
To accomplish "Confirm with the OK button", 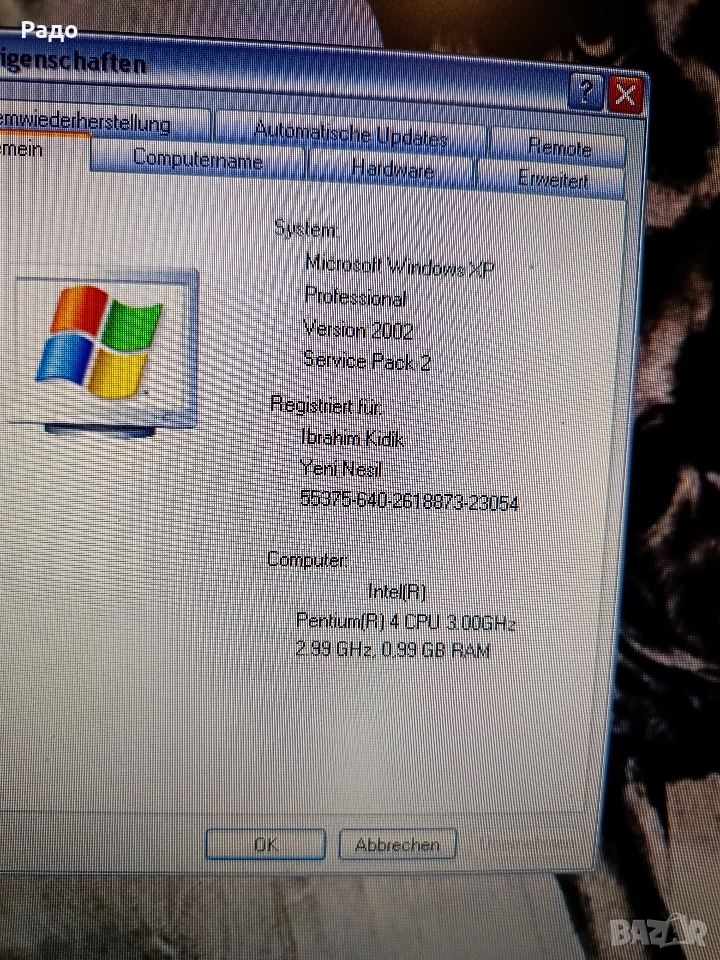I will tap(265, 844).
